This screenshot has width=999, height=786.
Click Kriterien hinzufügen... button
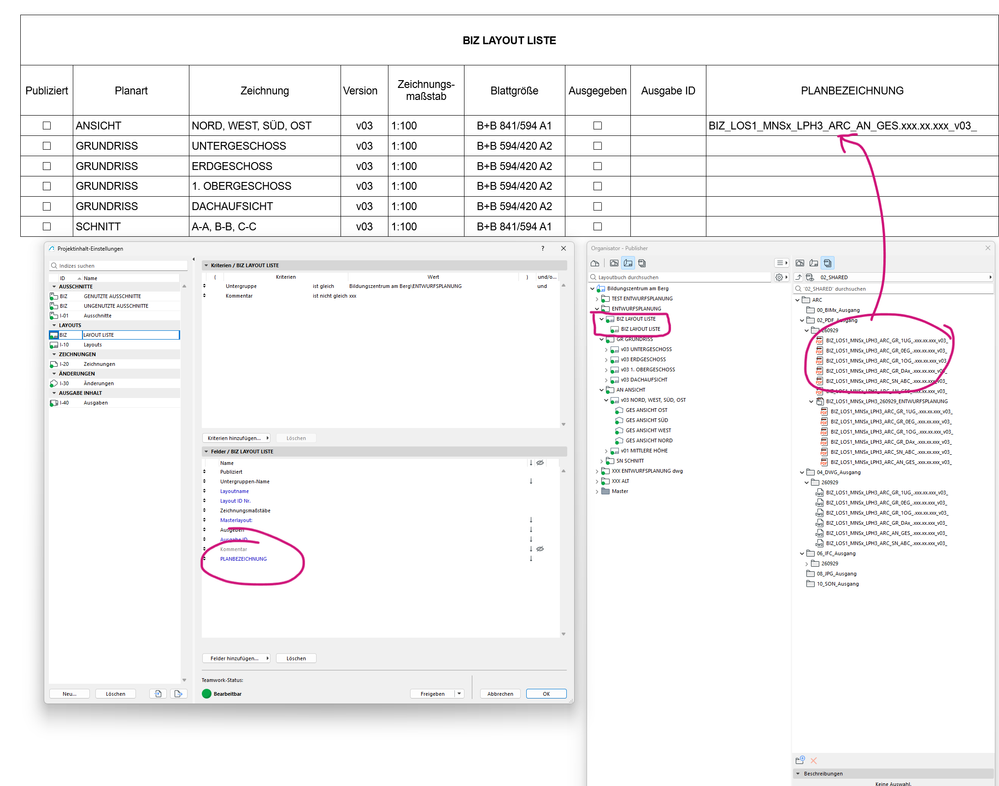[236, 438]
